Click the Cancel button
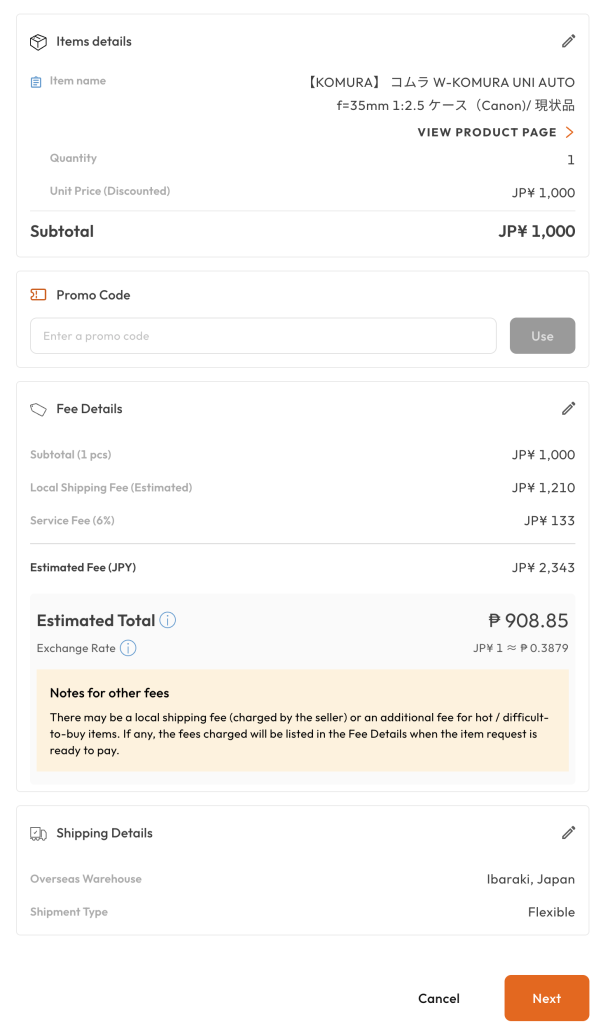Viewport: 603px width, 1024px height. click(439, 998)
